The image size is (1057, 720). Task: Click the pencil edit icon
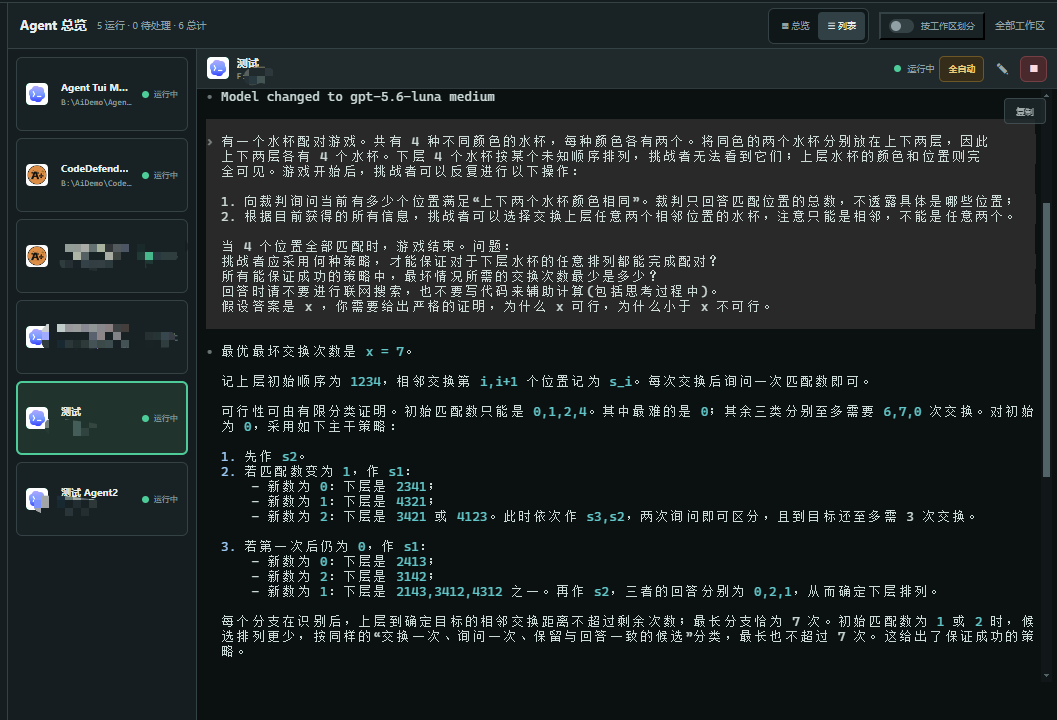click(1002, 69)
